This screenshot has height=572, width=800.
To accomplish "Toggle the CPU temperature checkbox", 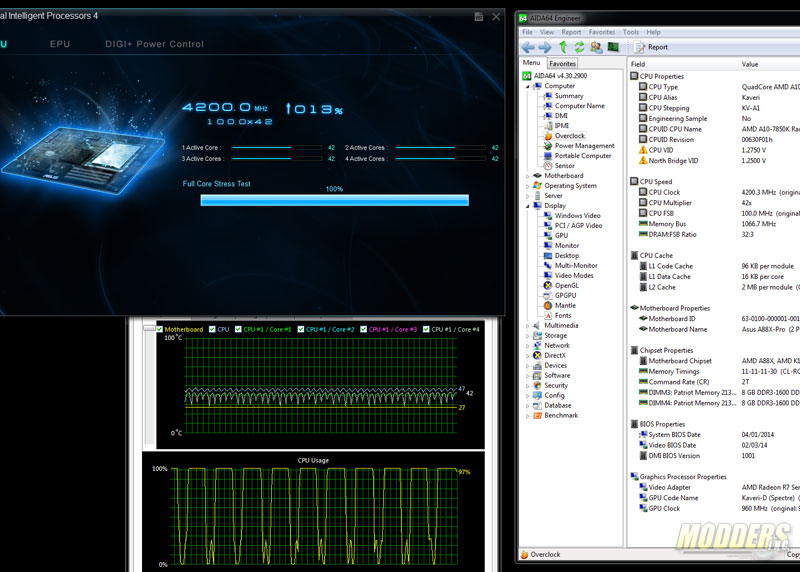I will pyautogui.click(x=212, y=330).
